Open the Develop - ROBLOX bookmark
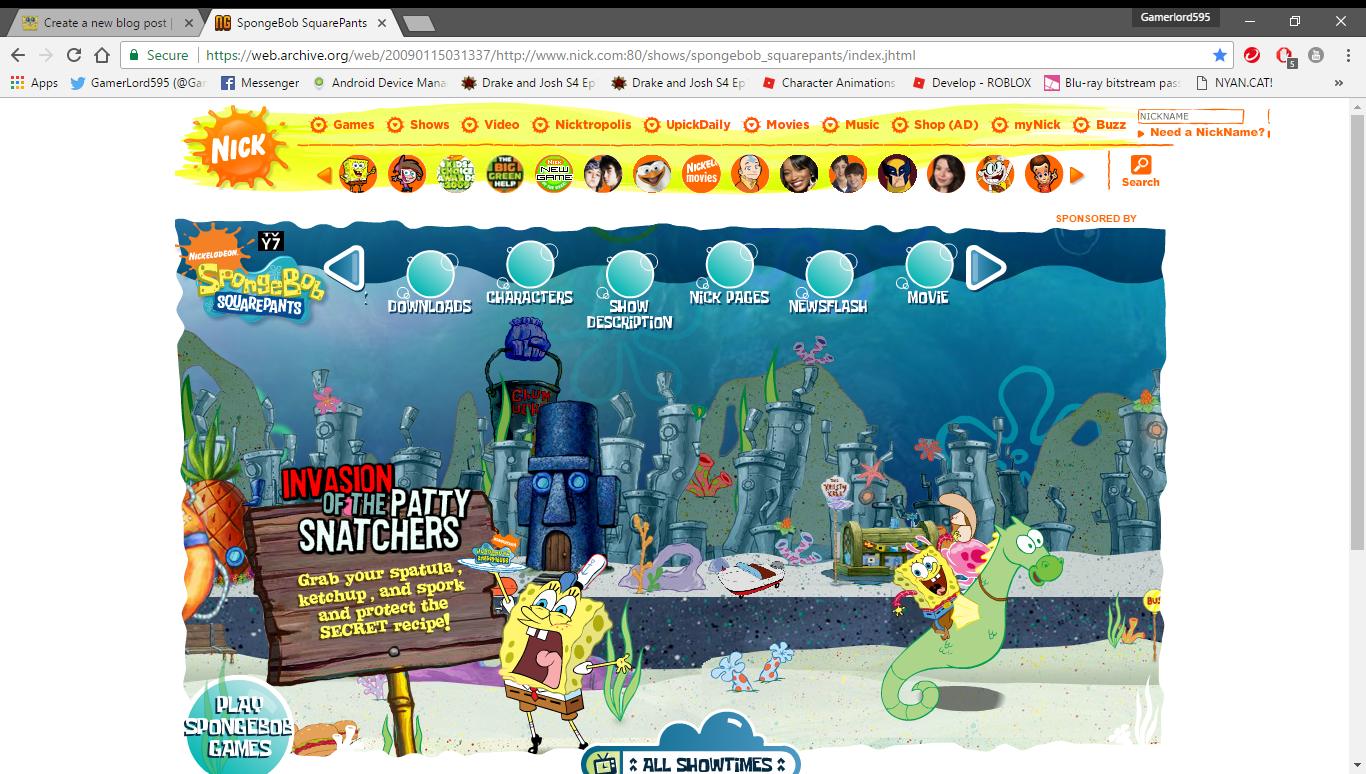The height and width of the screenshot is (774, 1366). 971,83
